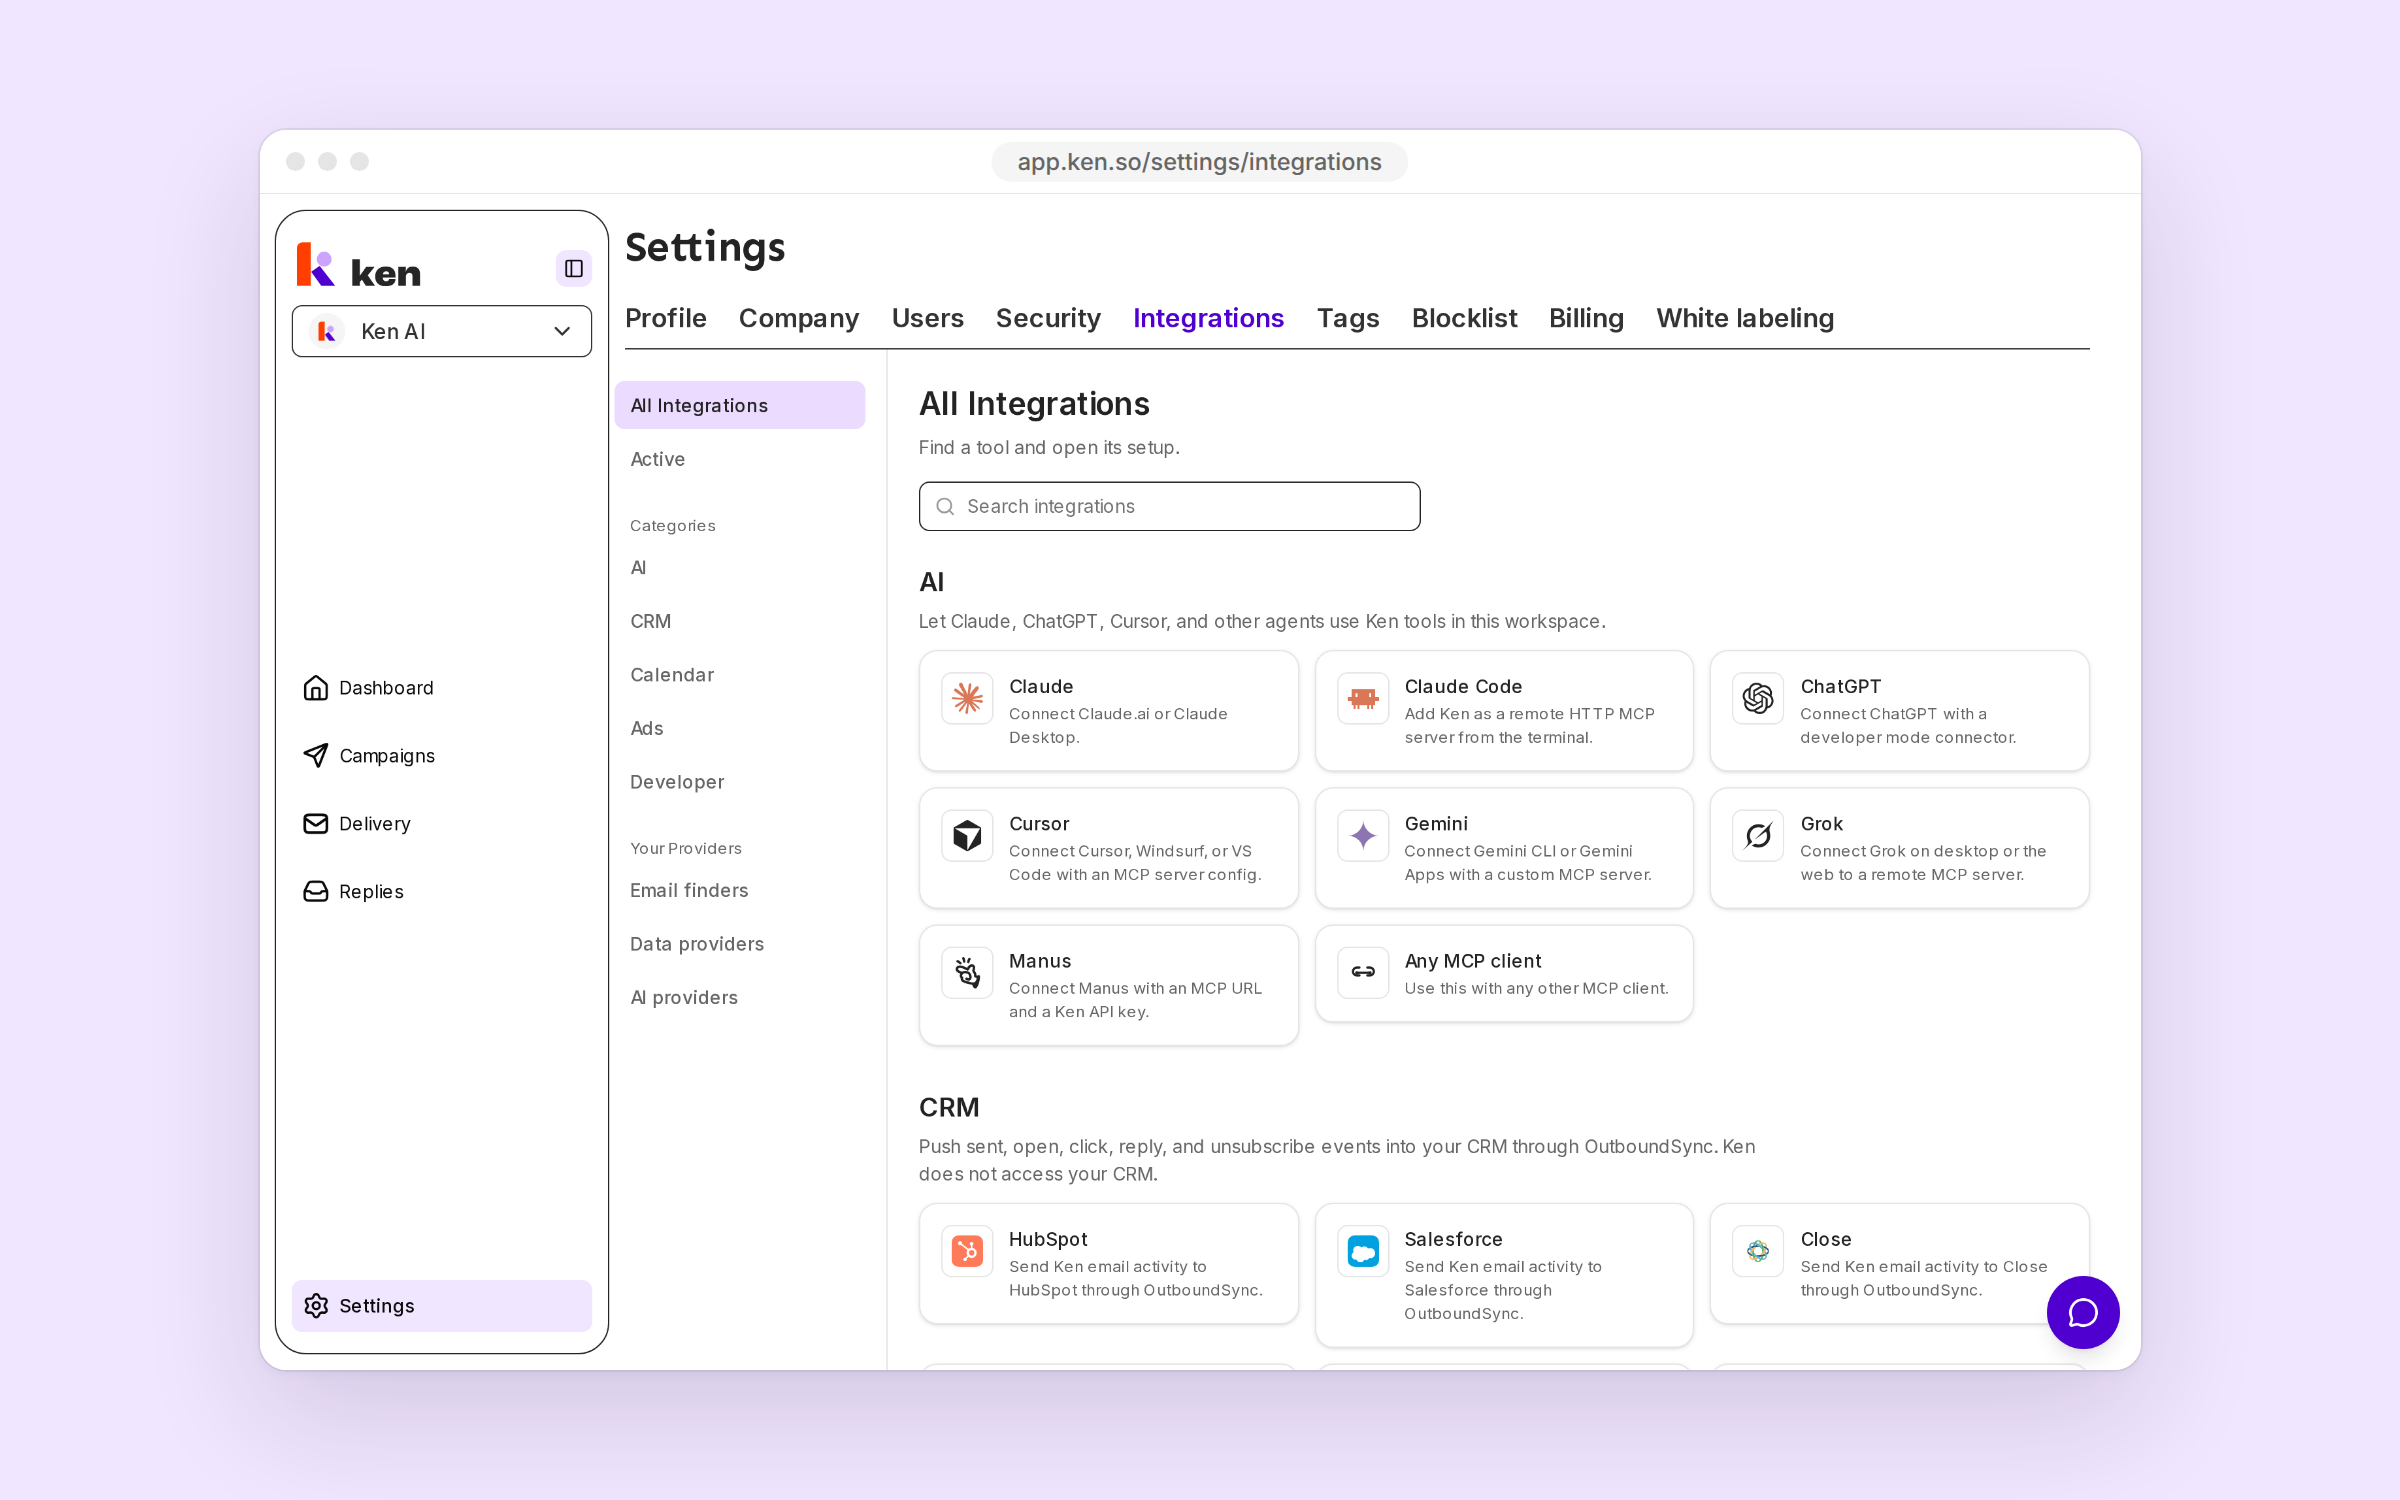The image size is (2400, 1500).
Task: Open the Security tab
Action: (1048, 318)
